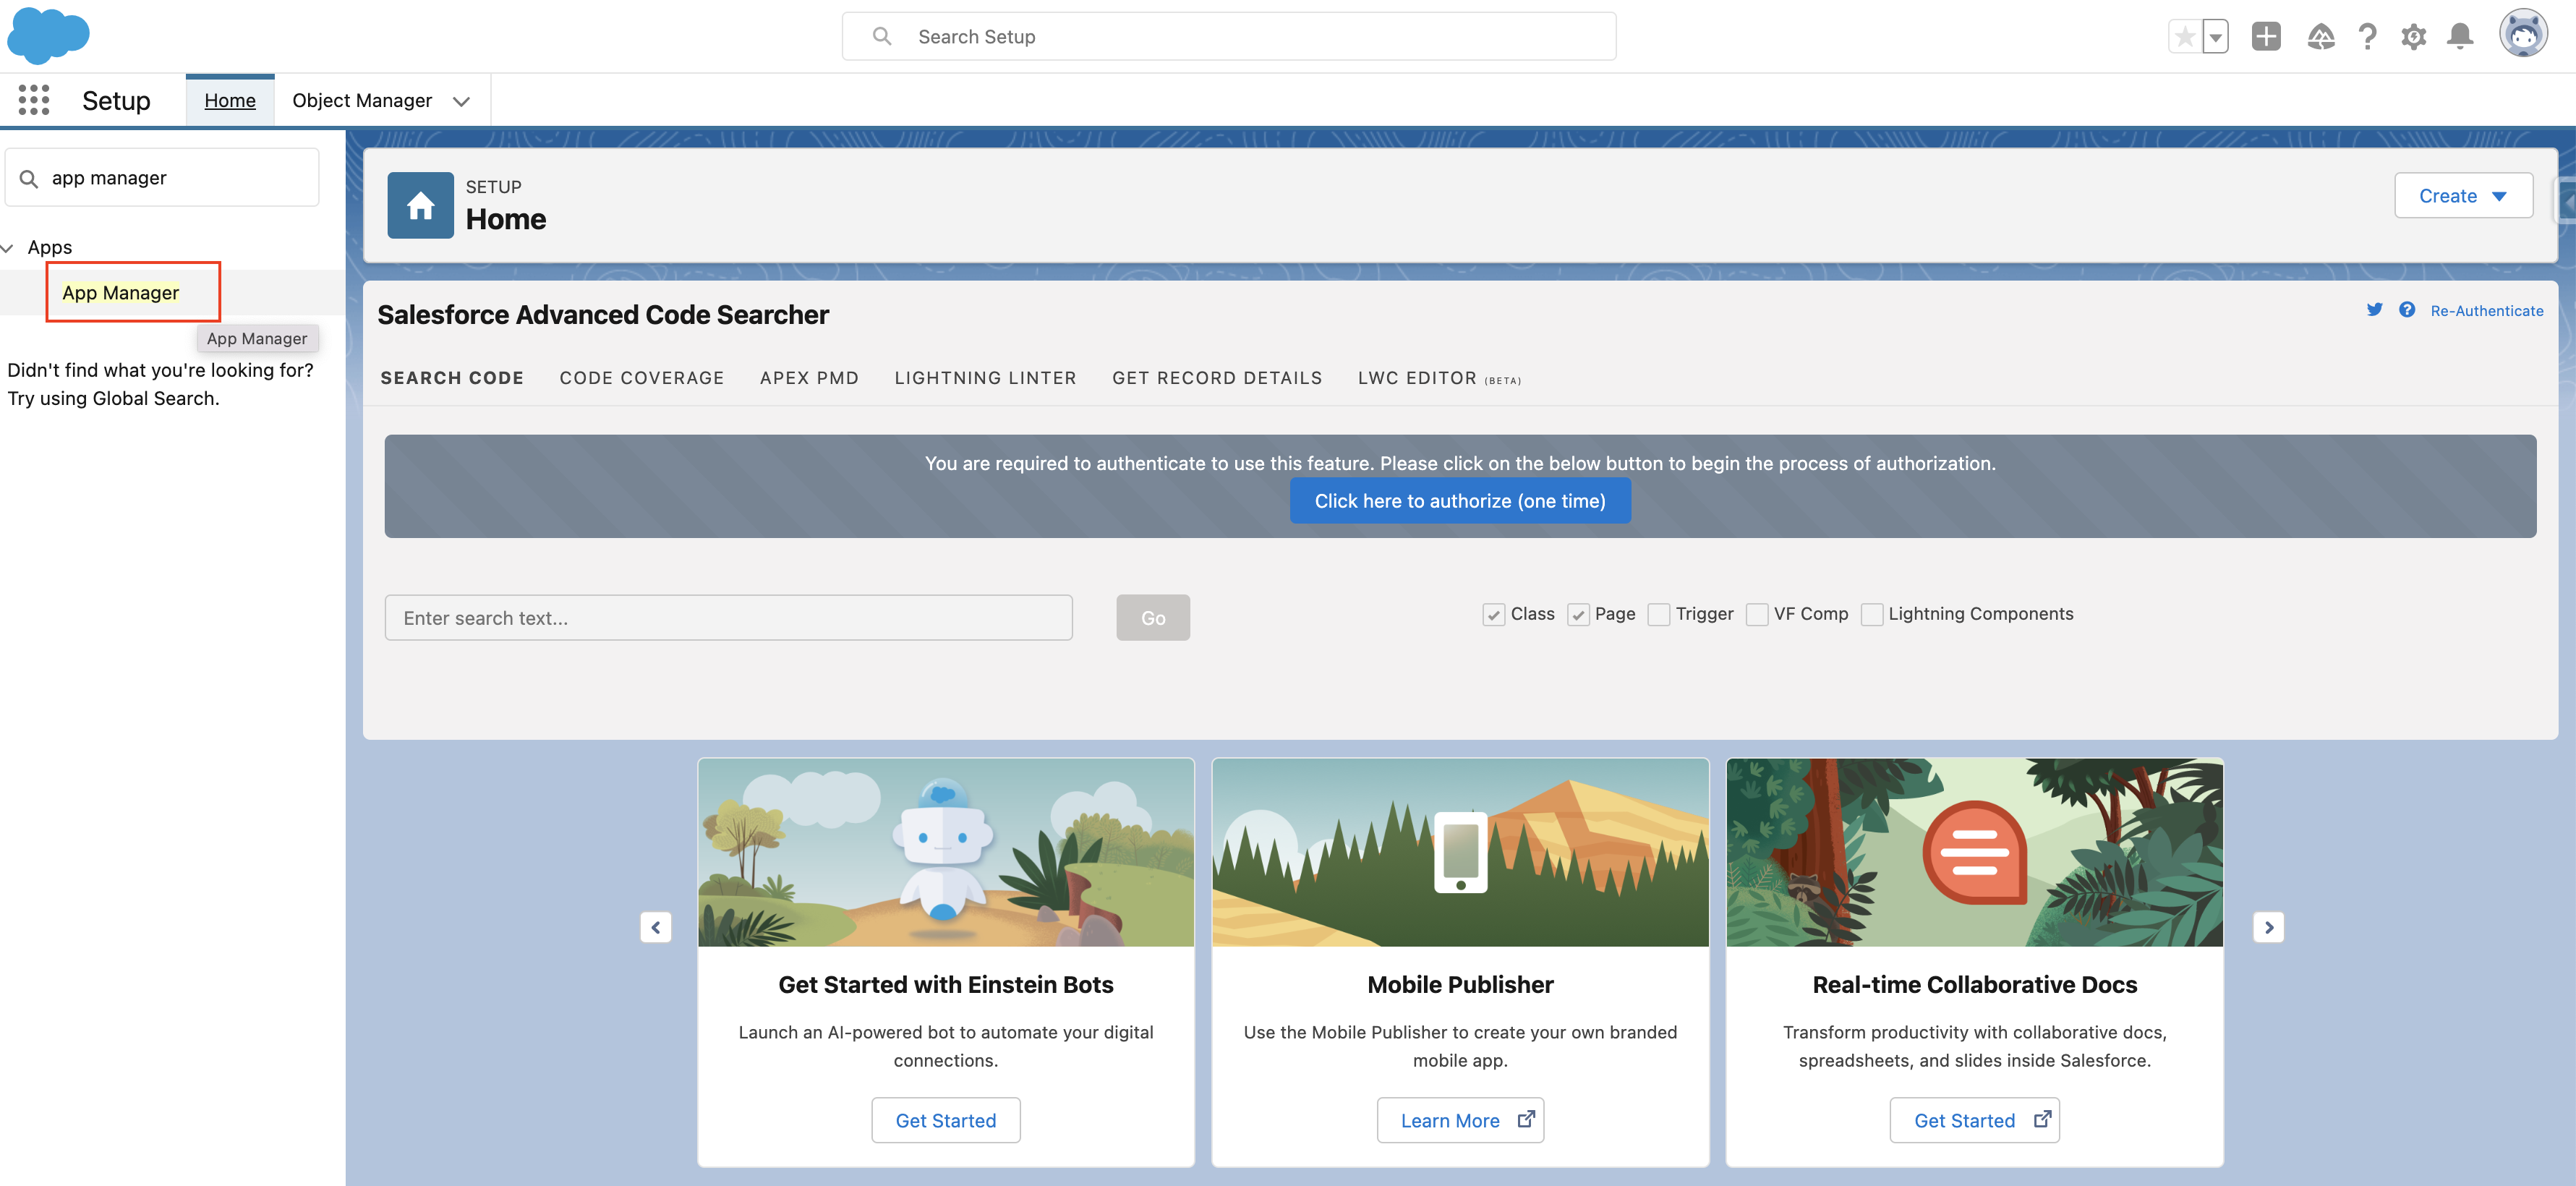Click the Re-Authenticate link
Viewport: 2576px width, 1186px height.
[2486, 311]
